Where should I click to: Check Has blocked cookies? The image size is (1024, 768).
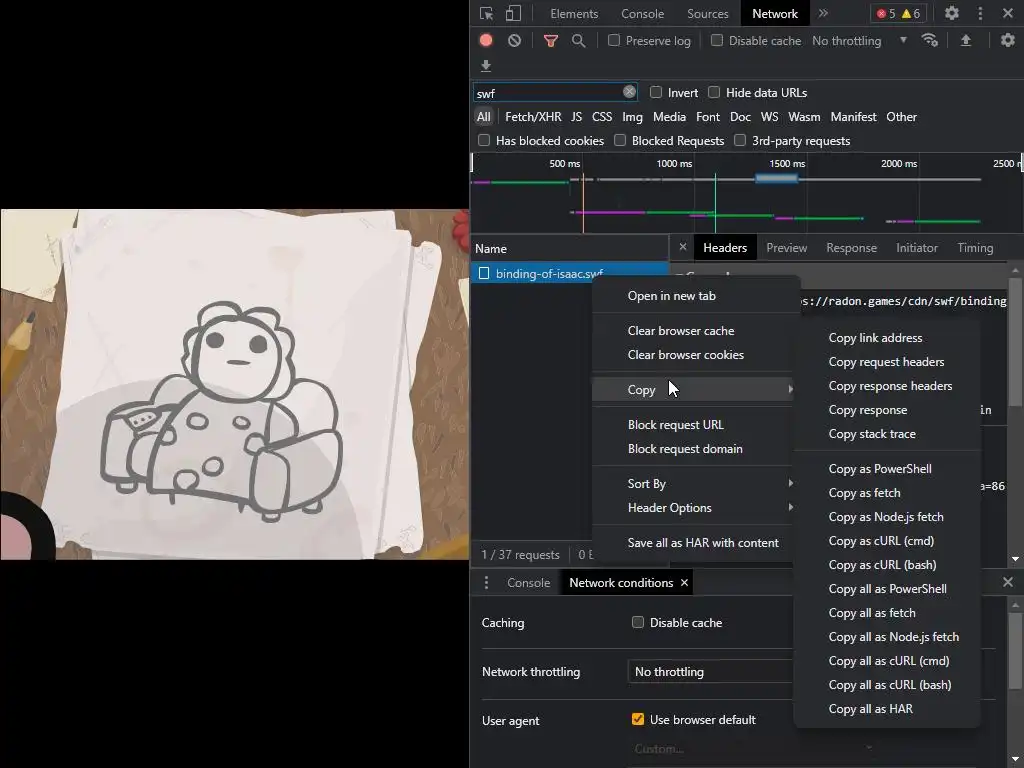484,140
